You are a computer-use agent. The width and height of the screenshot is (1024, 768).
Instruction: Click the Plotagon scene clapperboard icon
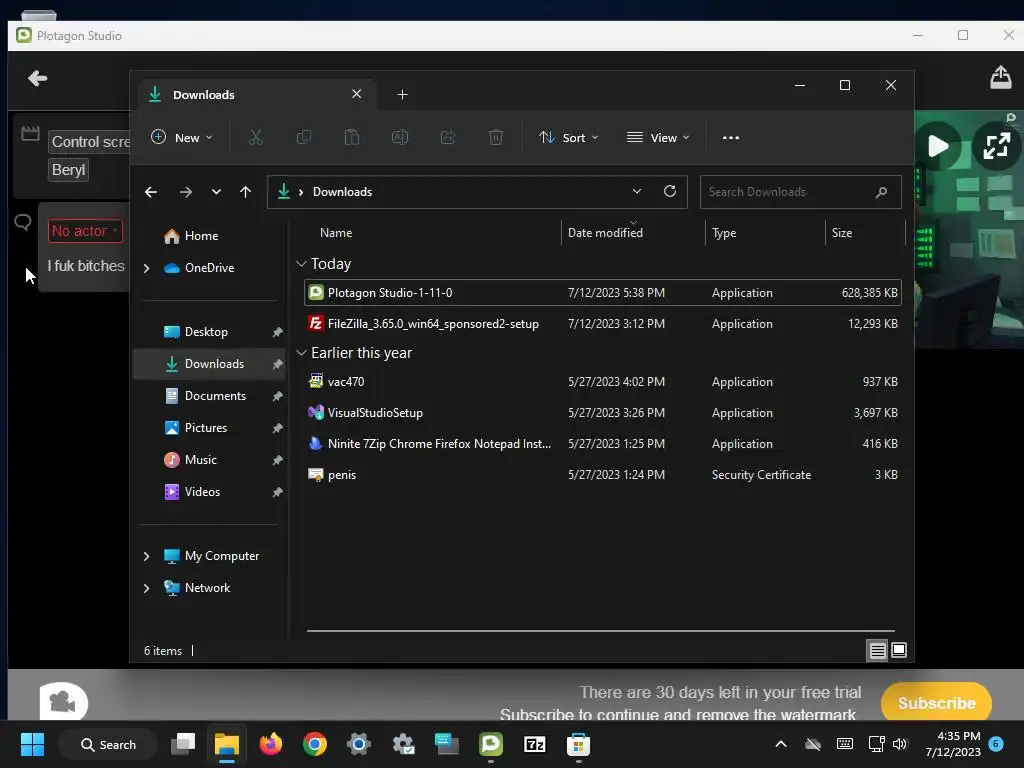pos(30,134)
